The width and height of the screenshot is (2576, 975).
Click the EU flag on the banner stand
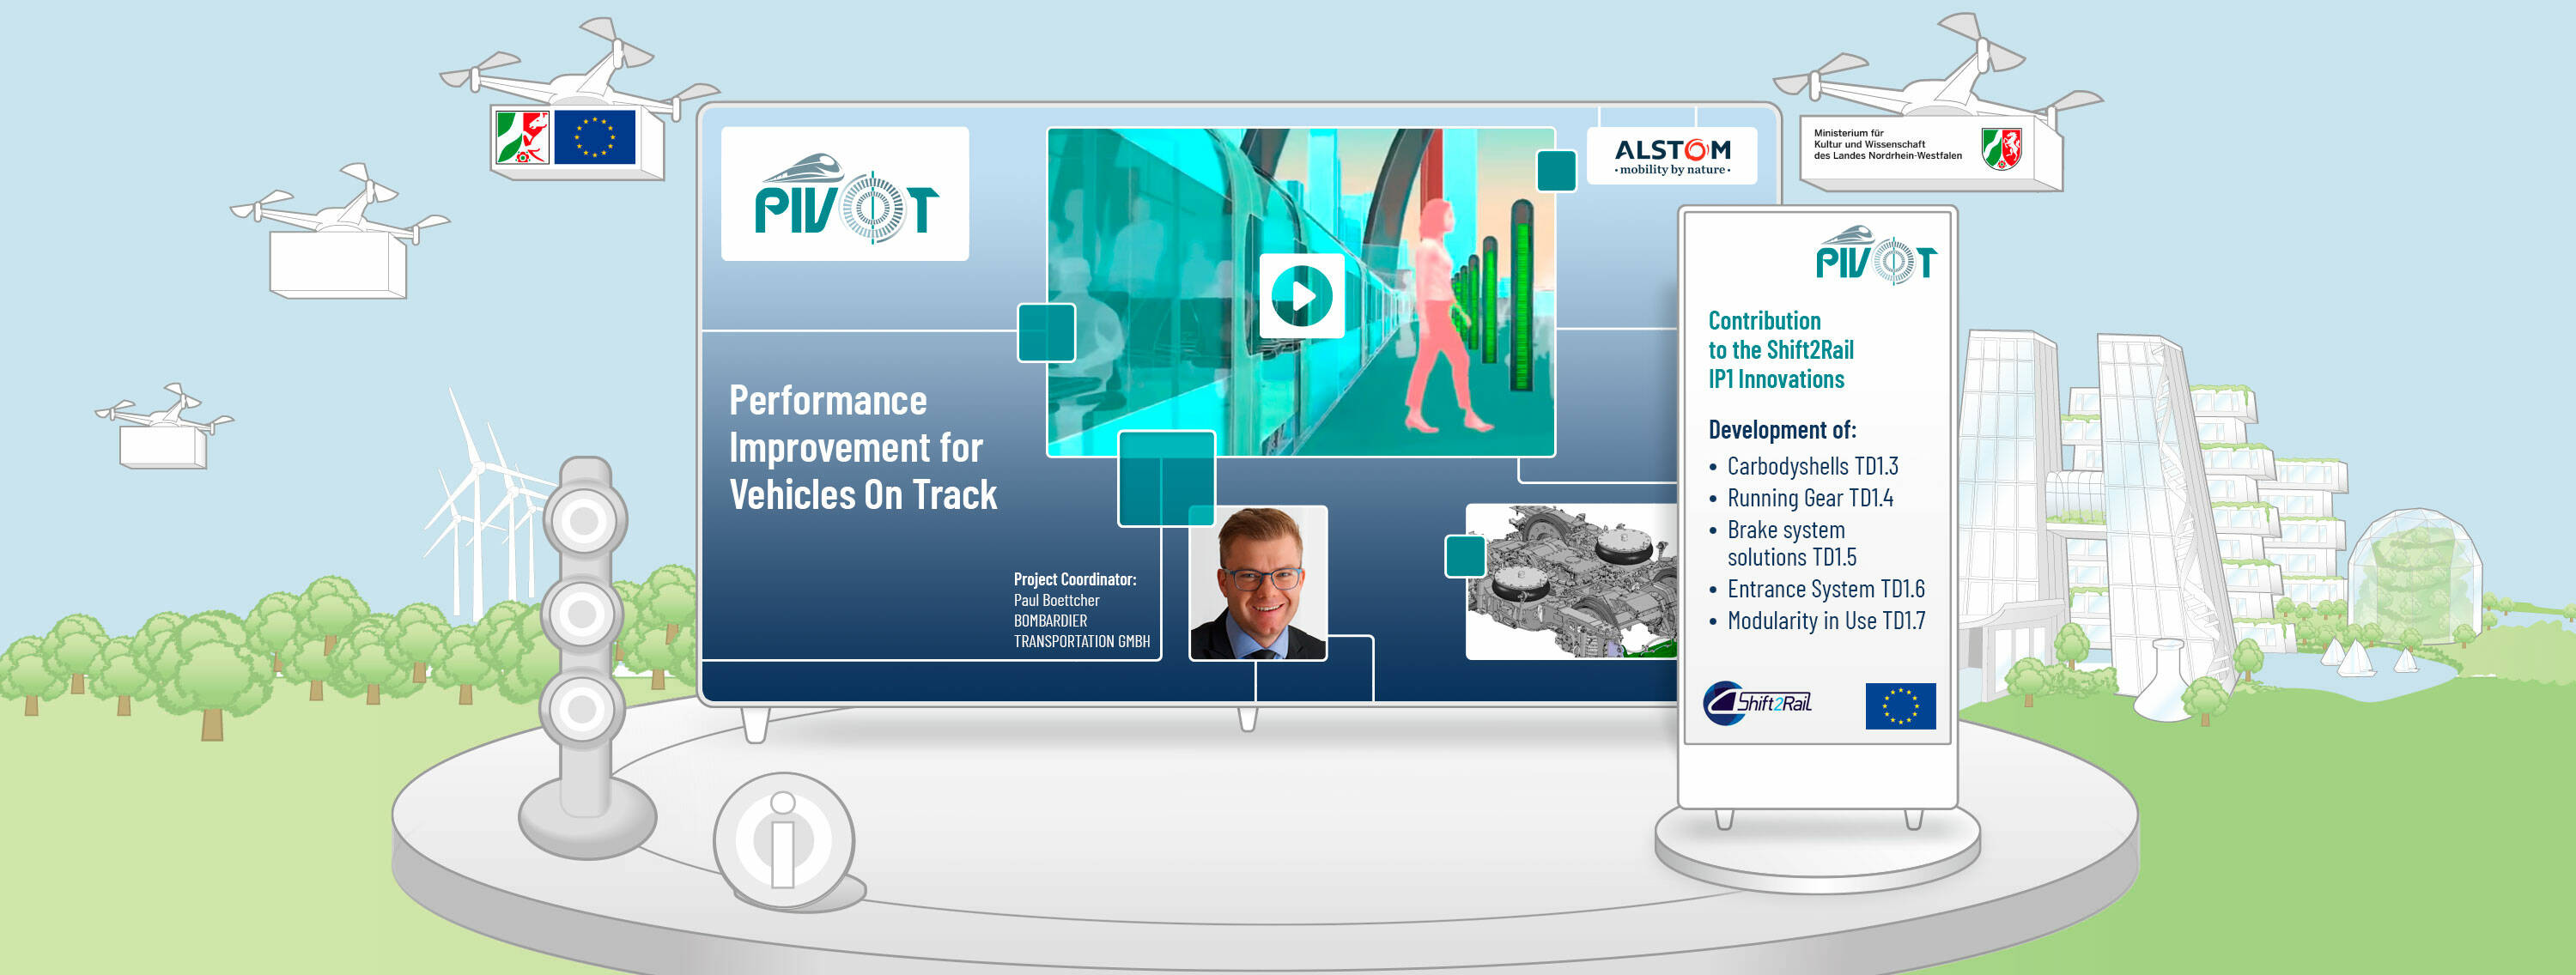click(1900, 706)
